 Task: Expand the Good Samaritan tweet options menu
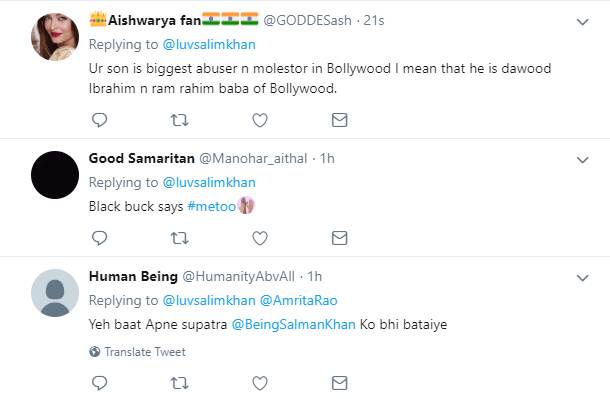click(x=582, y=159)
